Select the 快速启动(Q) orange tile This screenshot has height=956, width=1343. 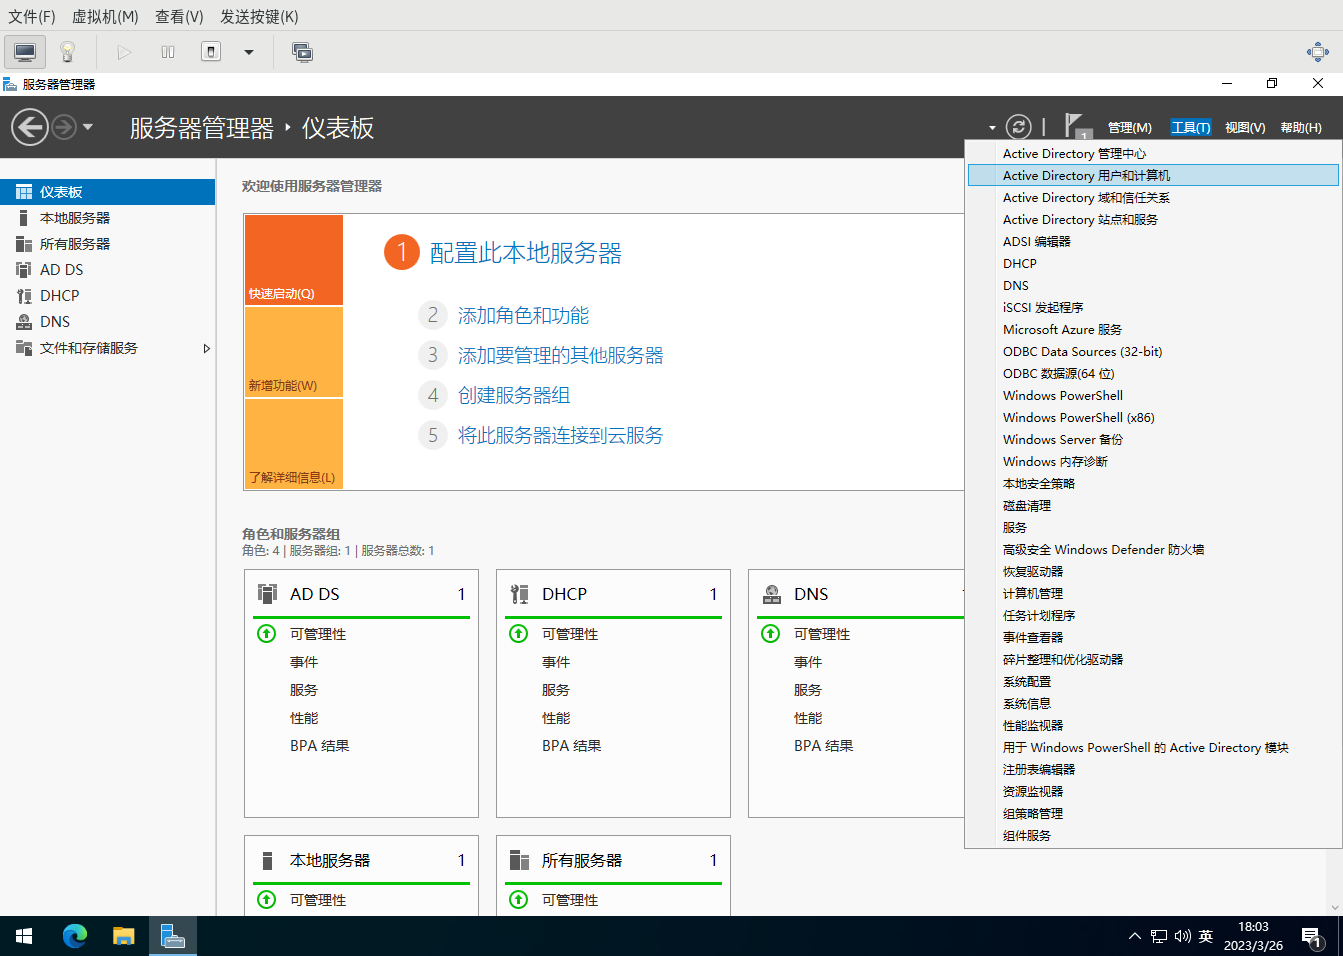click(x=294, y=260)
